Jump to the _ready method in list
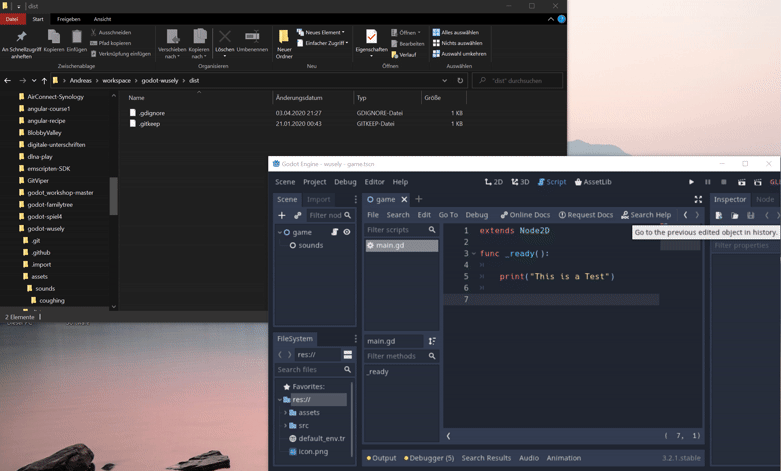This screenshot has height=471, width=781. [x=378, y=371]
